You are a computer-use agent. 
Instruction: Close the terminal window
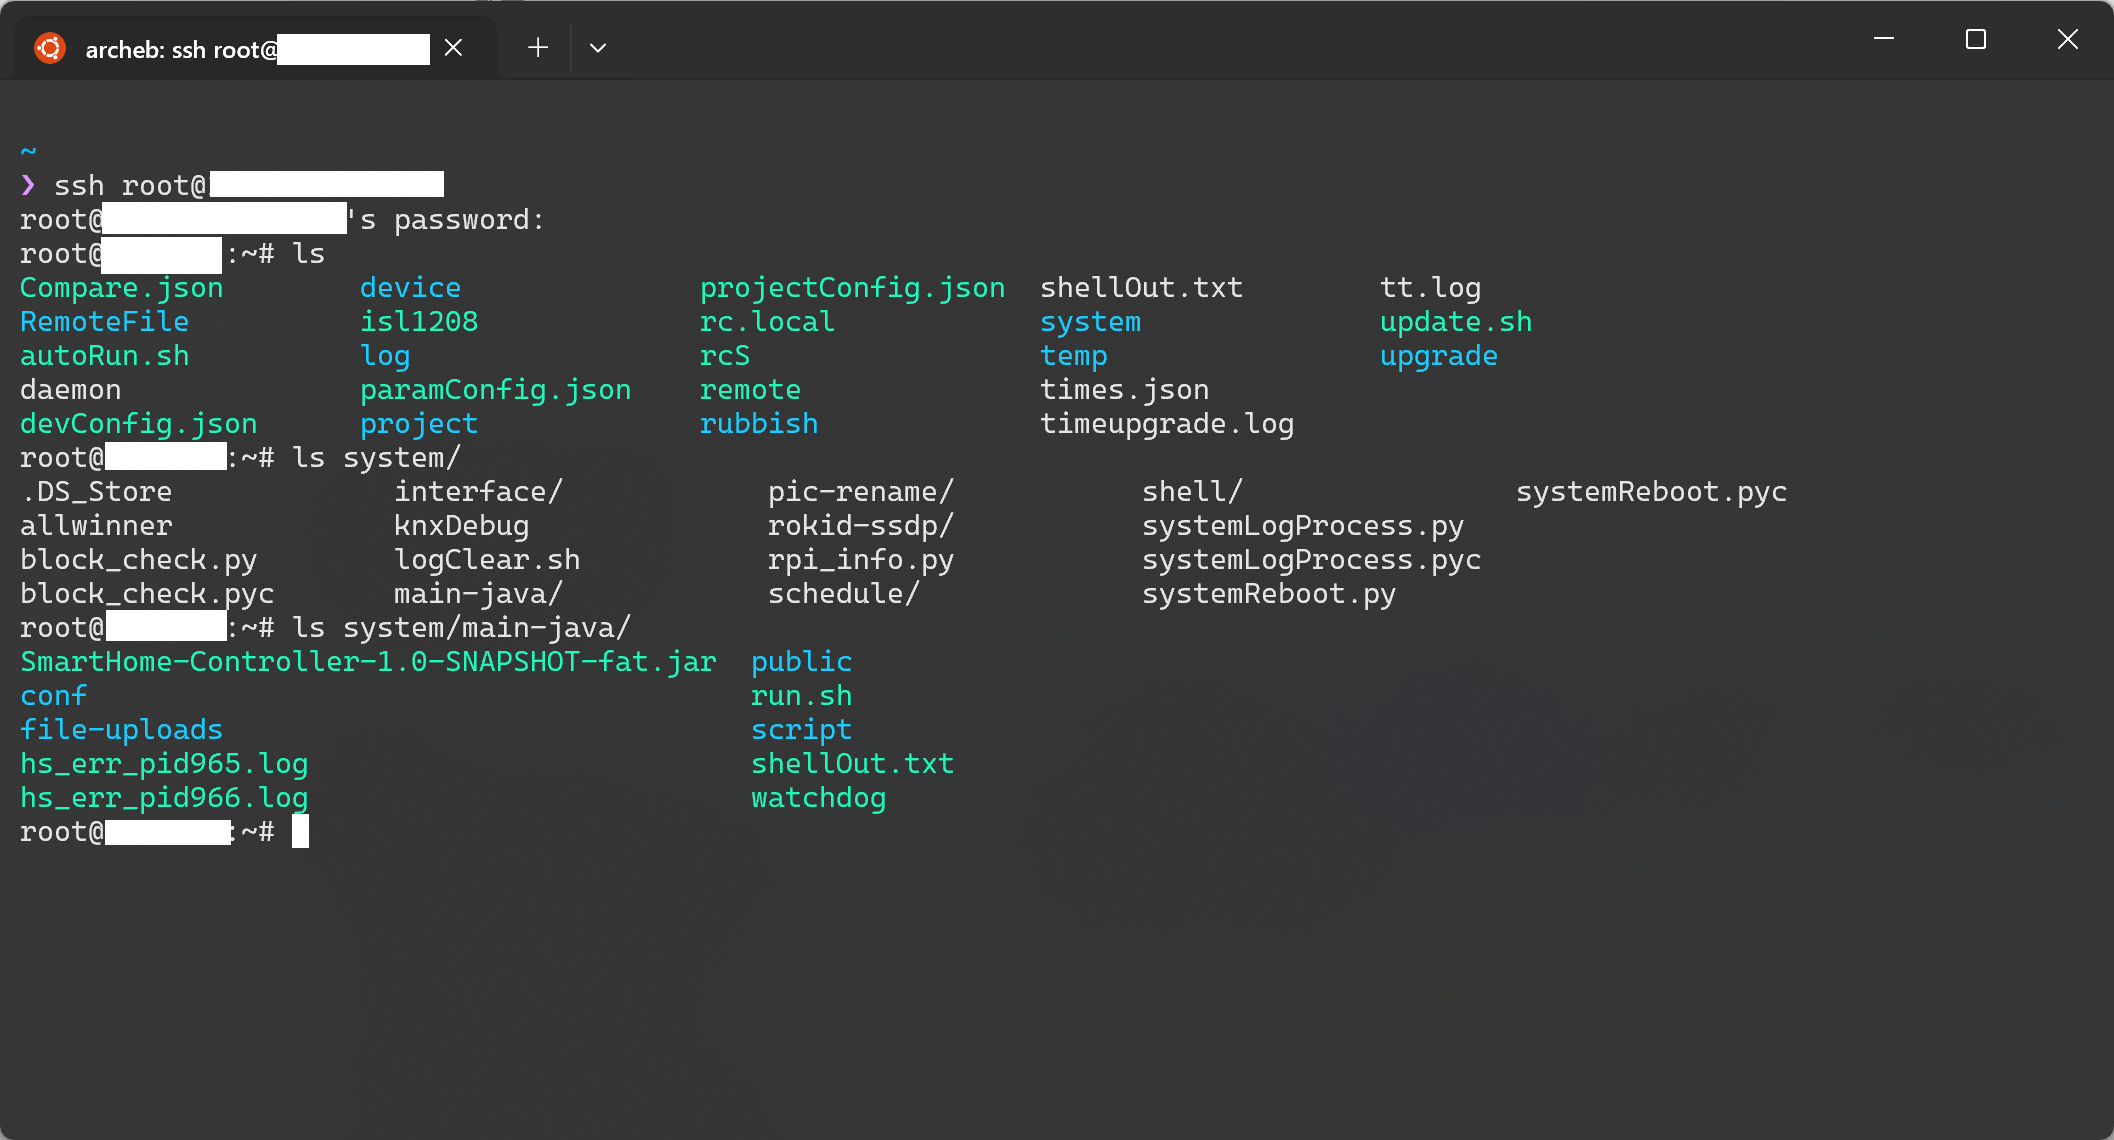coord(2067,40)
